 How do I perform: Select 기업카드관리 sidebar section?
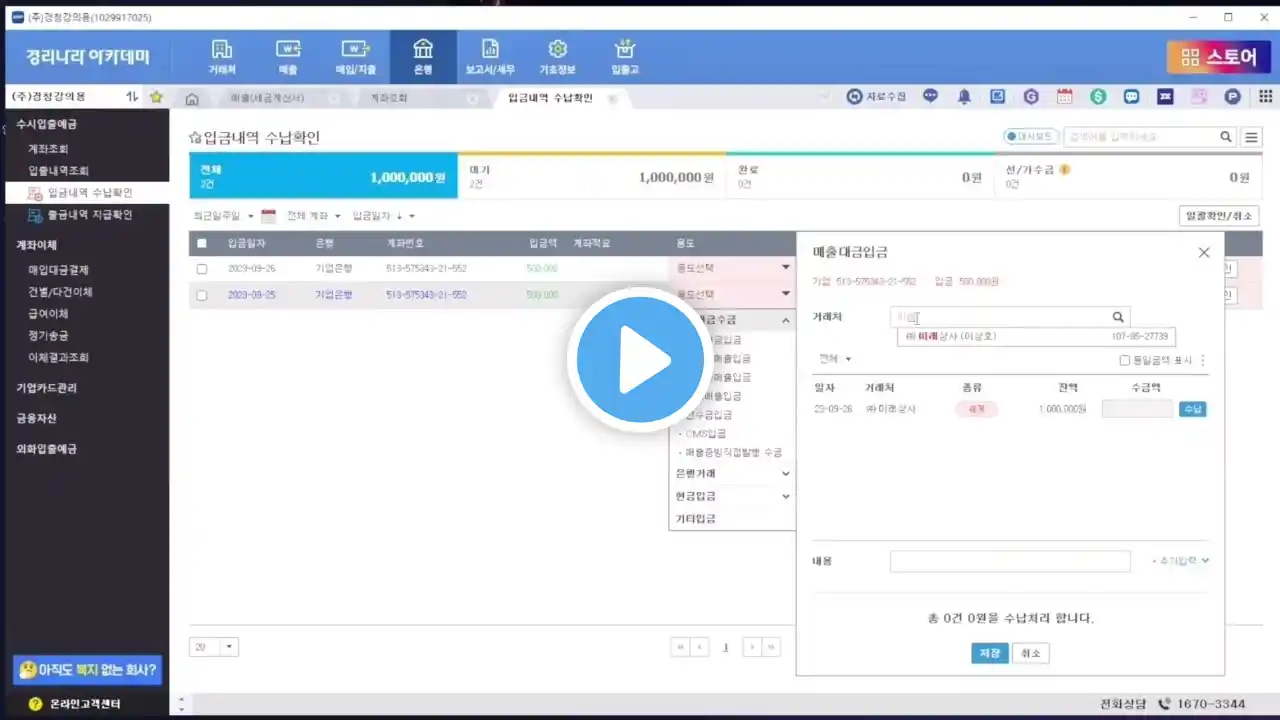pos(46,388)
